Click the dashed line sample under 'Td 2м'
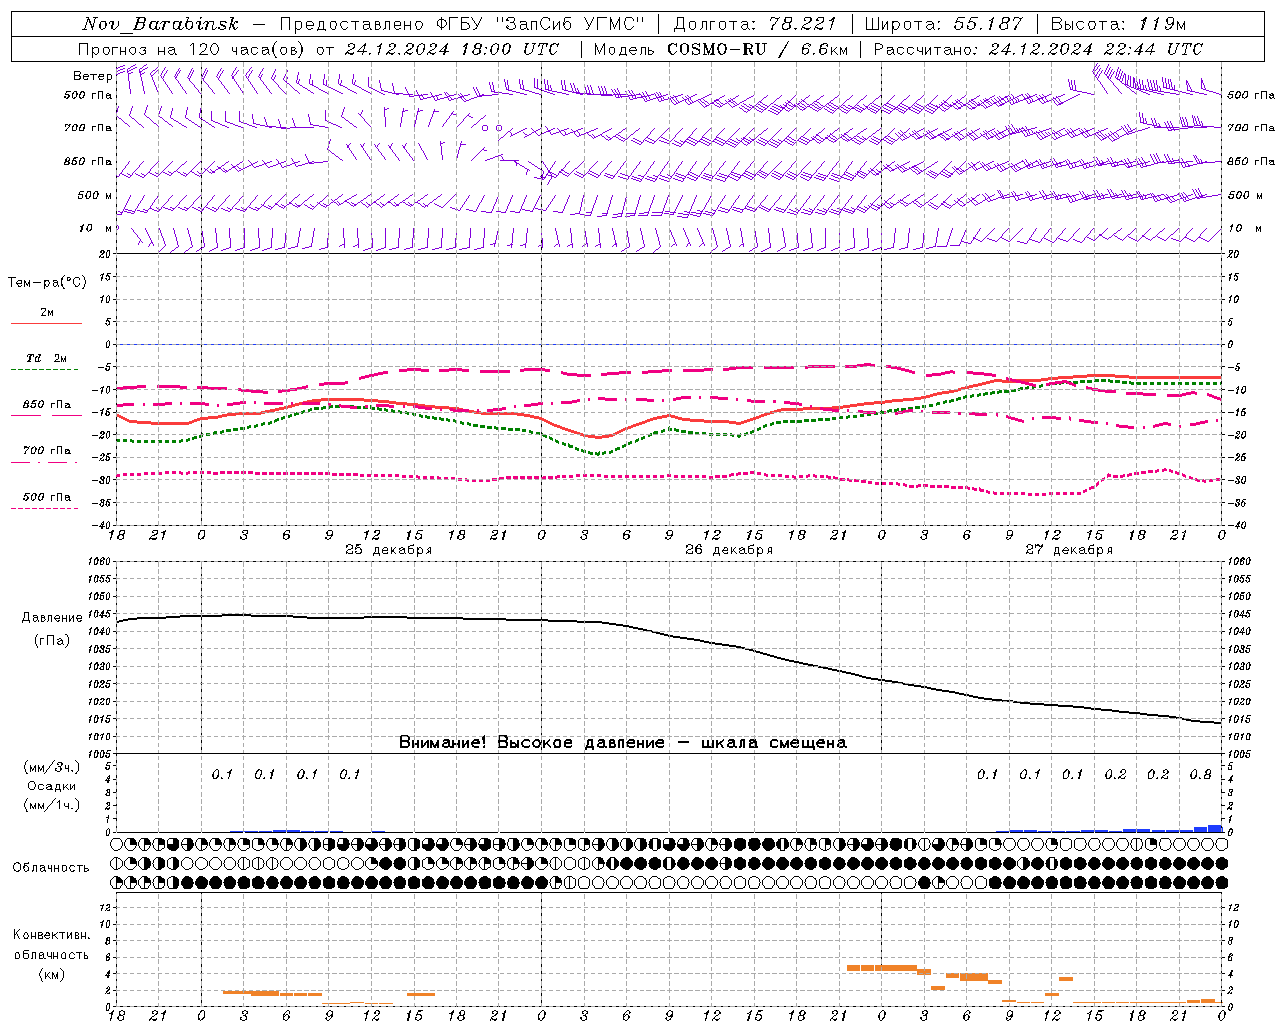 coord(46,370)
